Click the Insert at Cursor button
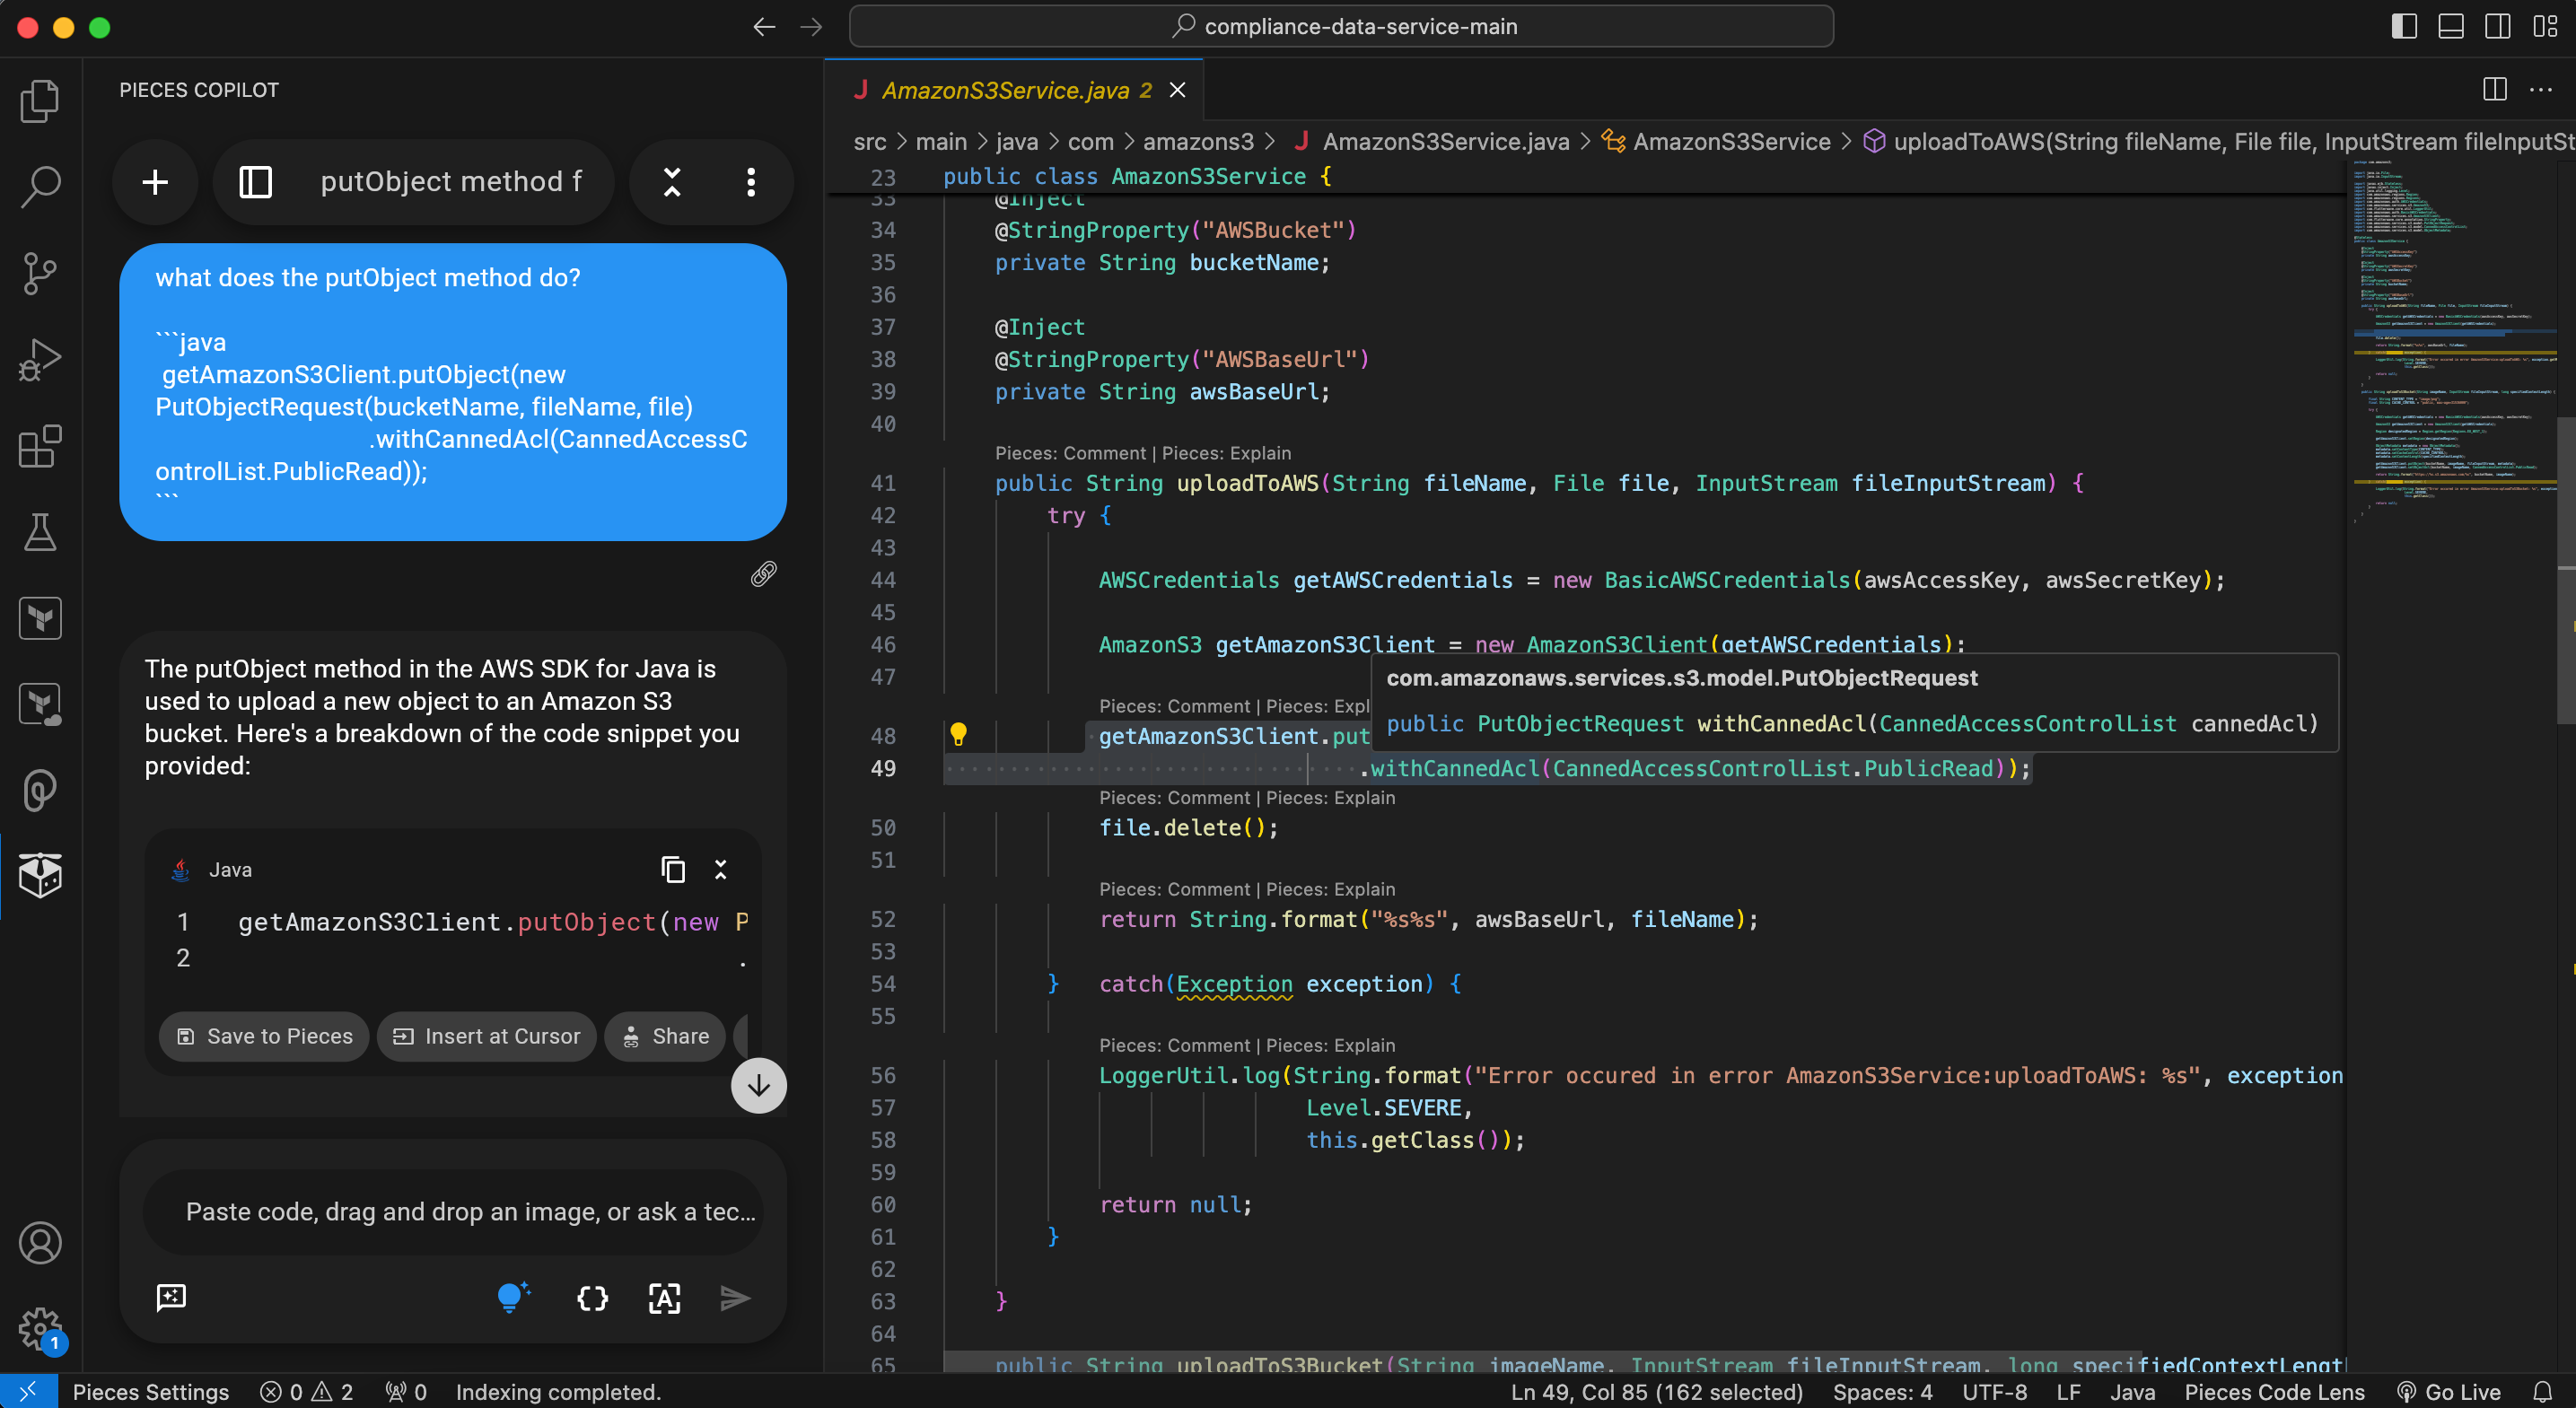 tap(486, 1036)
